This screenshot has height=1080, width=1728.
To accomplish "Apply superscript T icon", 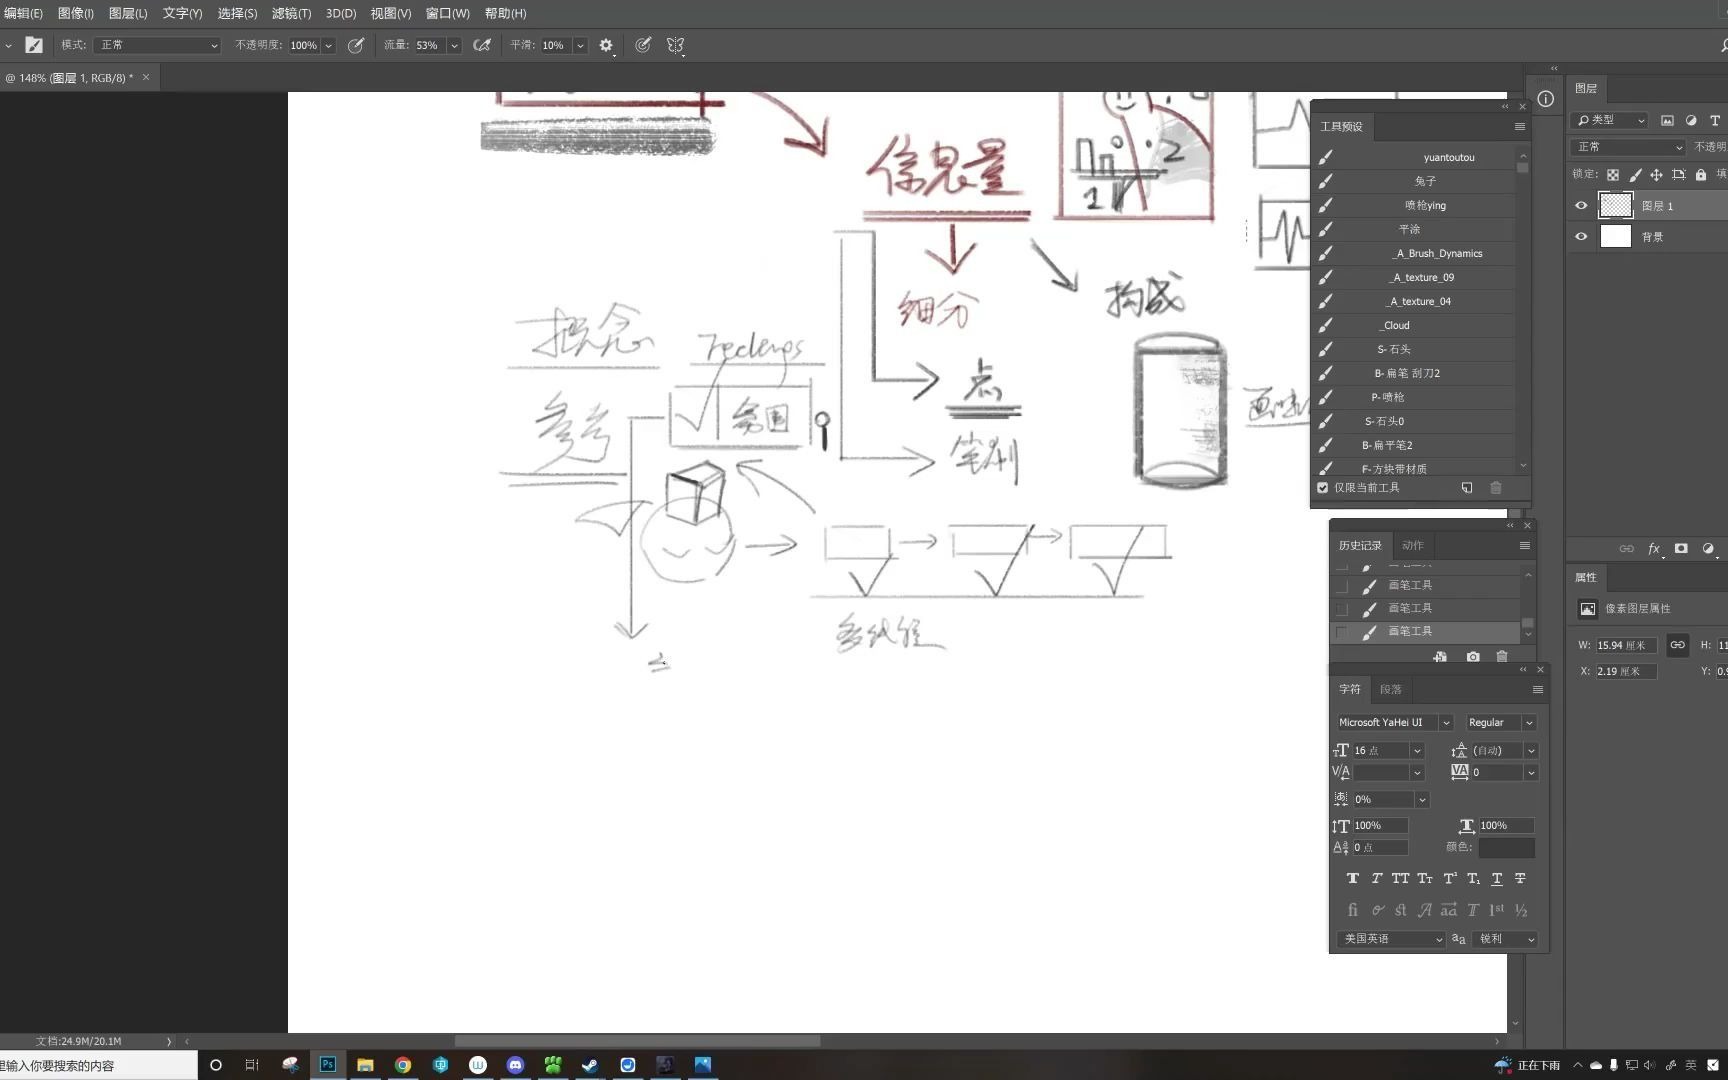I will point(1450,879).
